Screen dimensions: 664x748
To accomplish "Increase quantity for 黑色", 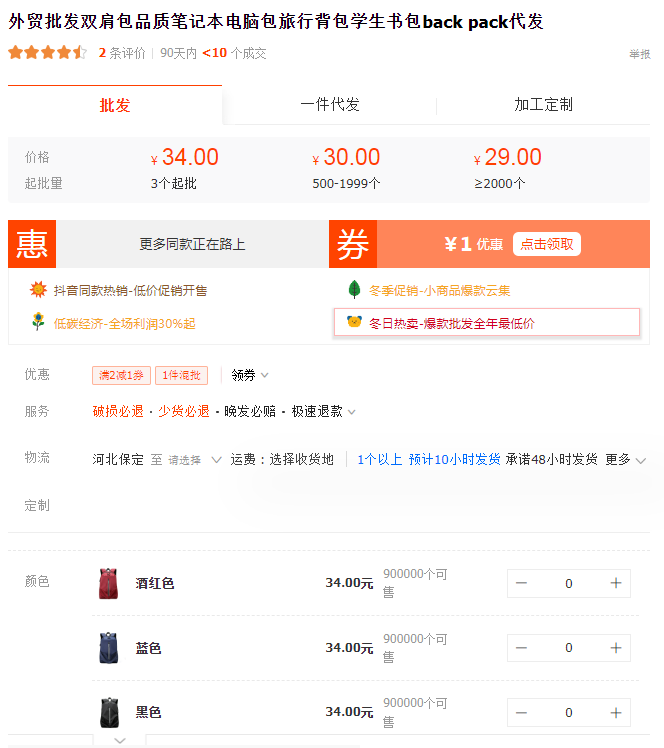I will tap(616, 713).
